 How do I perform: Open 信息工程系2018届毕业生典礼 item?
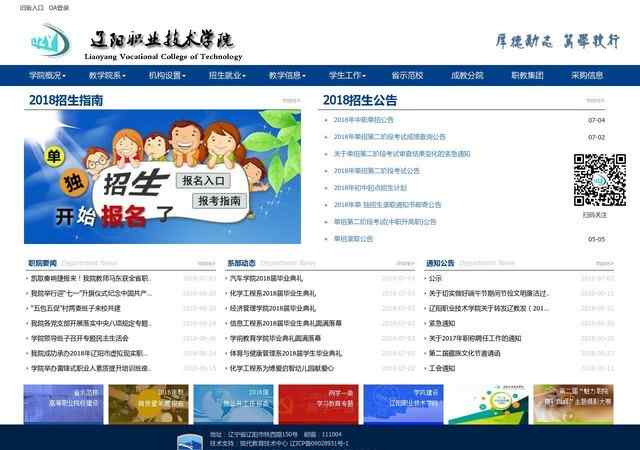[x=285, y=323]
